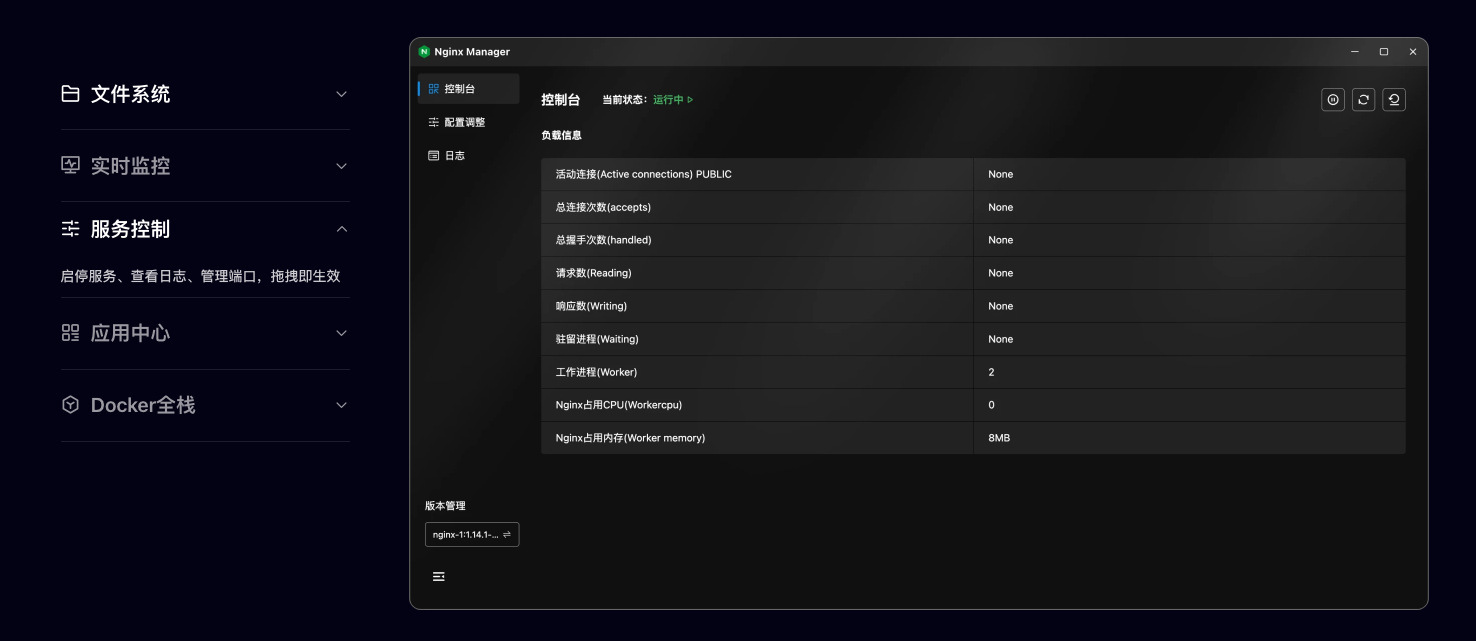Collapse the 服务控制 section chevron
Screen dimensions: 1476x641
341,229
